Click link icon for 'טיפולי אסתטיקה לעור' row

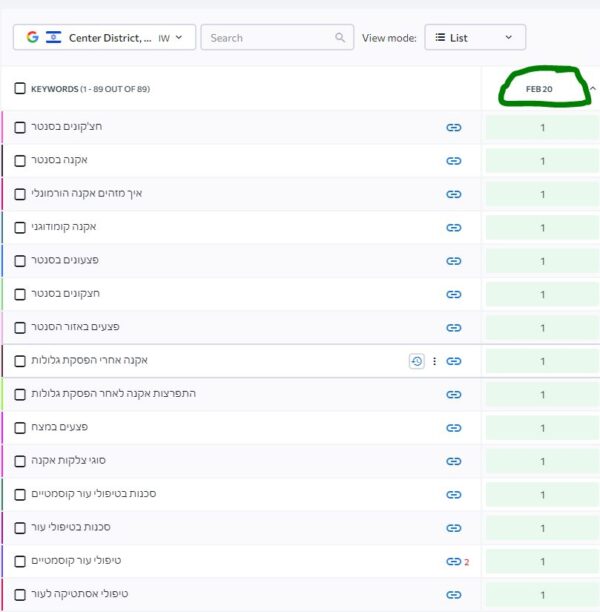click(x=453, y=594)
